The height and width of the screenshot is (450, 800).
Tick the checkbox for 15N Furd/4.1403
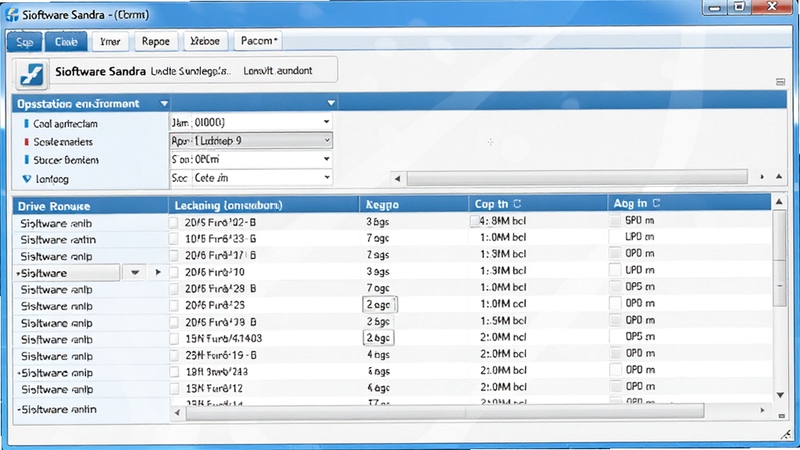pos(174,338)
